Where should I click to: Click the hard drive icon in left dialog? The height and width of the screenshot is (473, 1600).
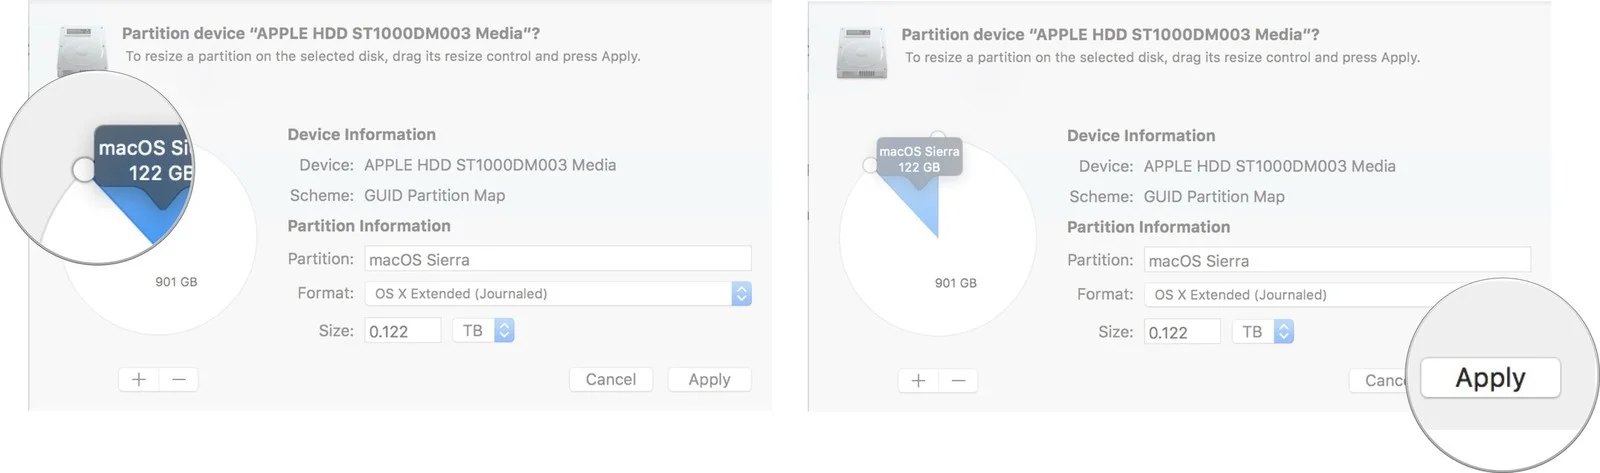coord(82,54)
